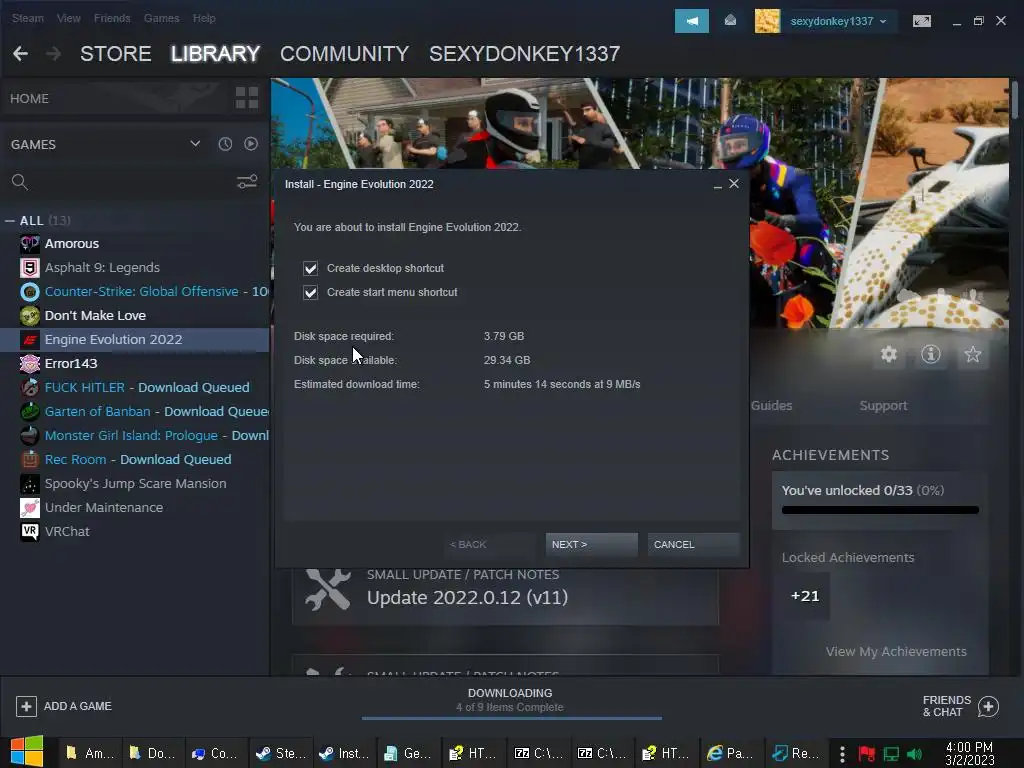Select Don't Make Love in library
Image resolution: width=1024 pixels, height=768 pixels.
pyautogui.click(x=136, y=316)
